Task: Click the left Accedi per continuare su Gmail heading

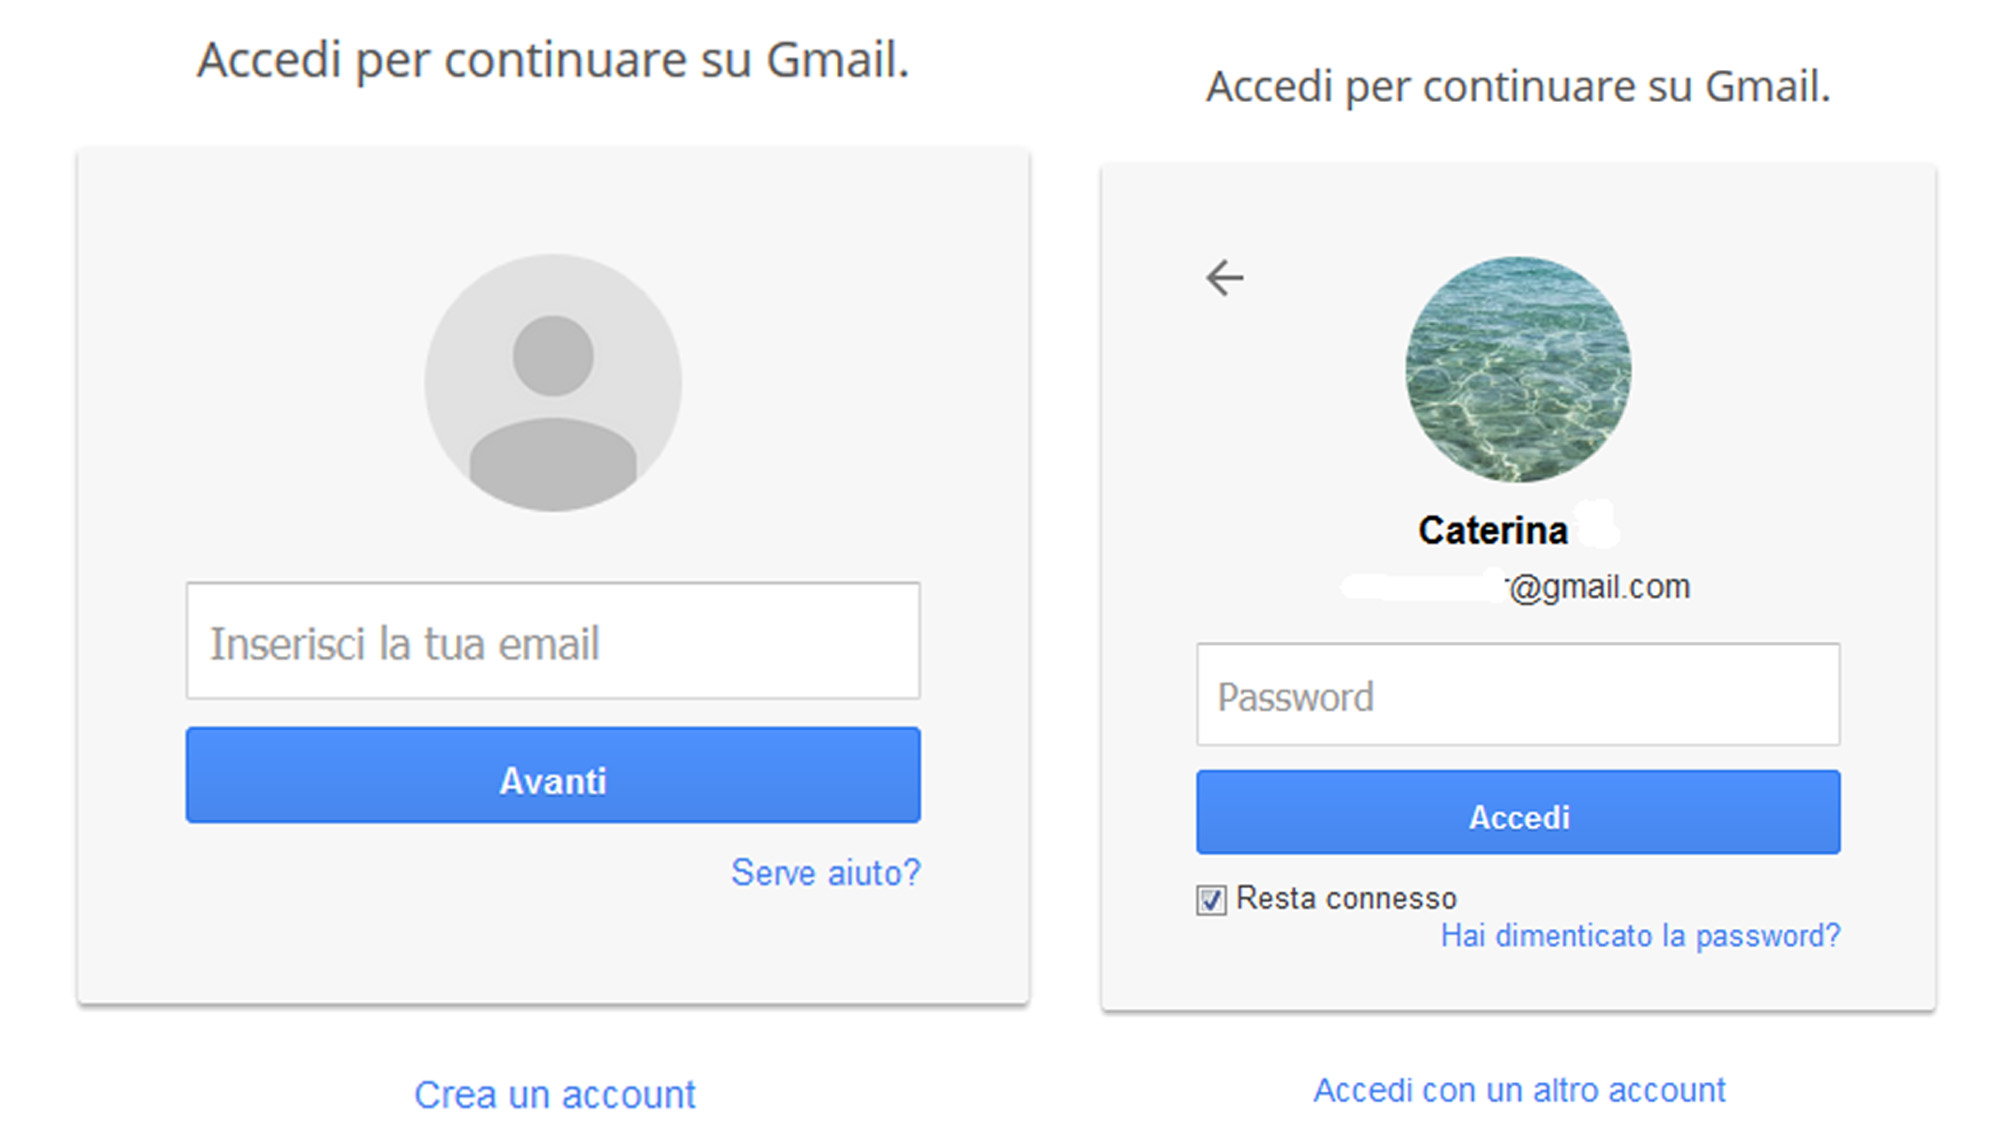Action: pos(556,60)
